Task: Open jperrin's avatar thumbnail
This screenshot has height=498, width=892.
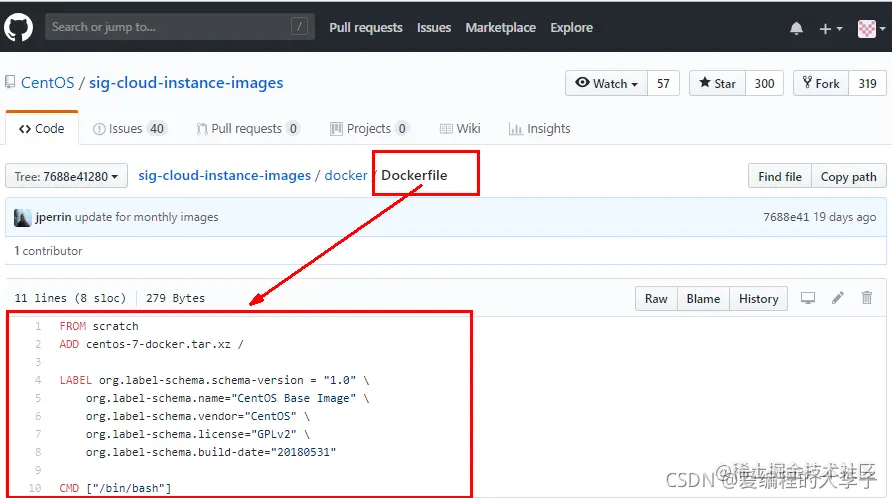Action: 23,217
